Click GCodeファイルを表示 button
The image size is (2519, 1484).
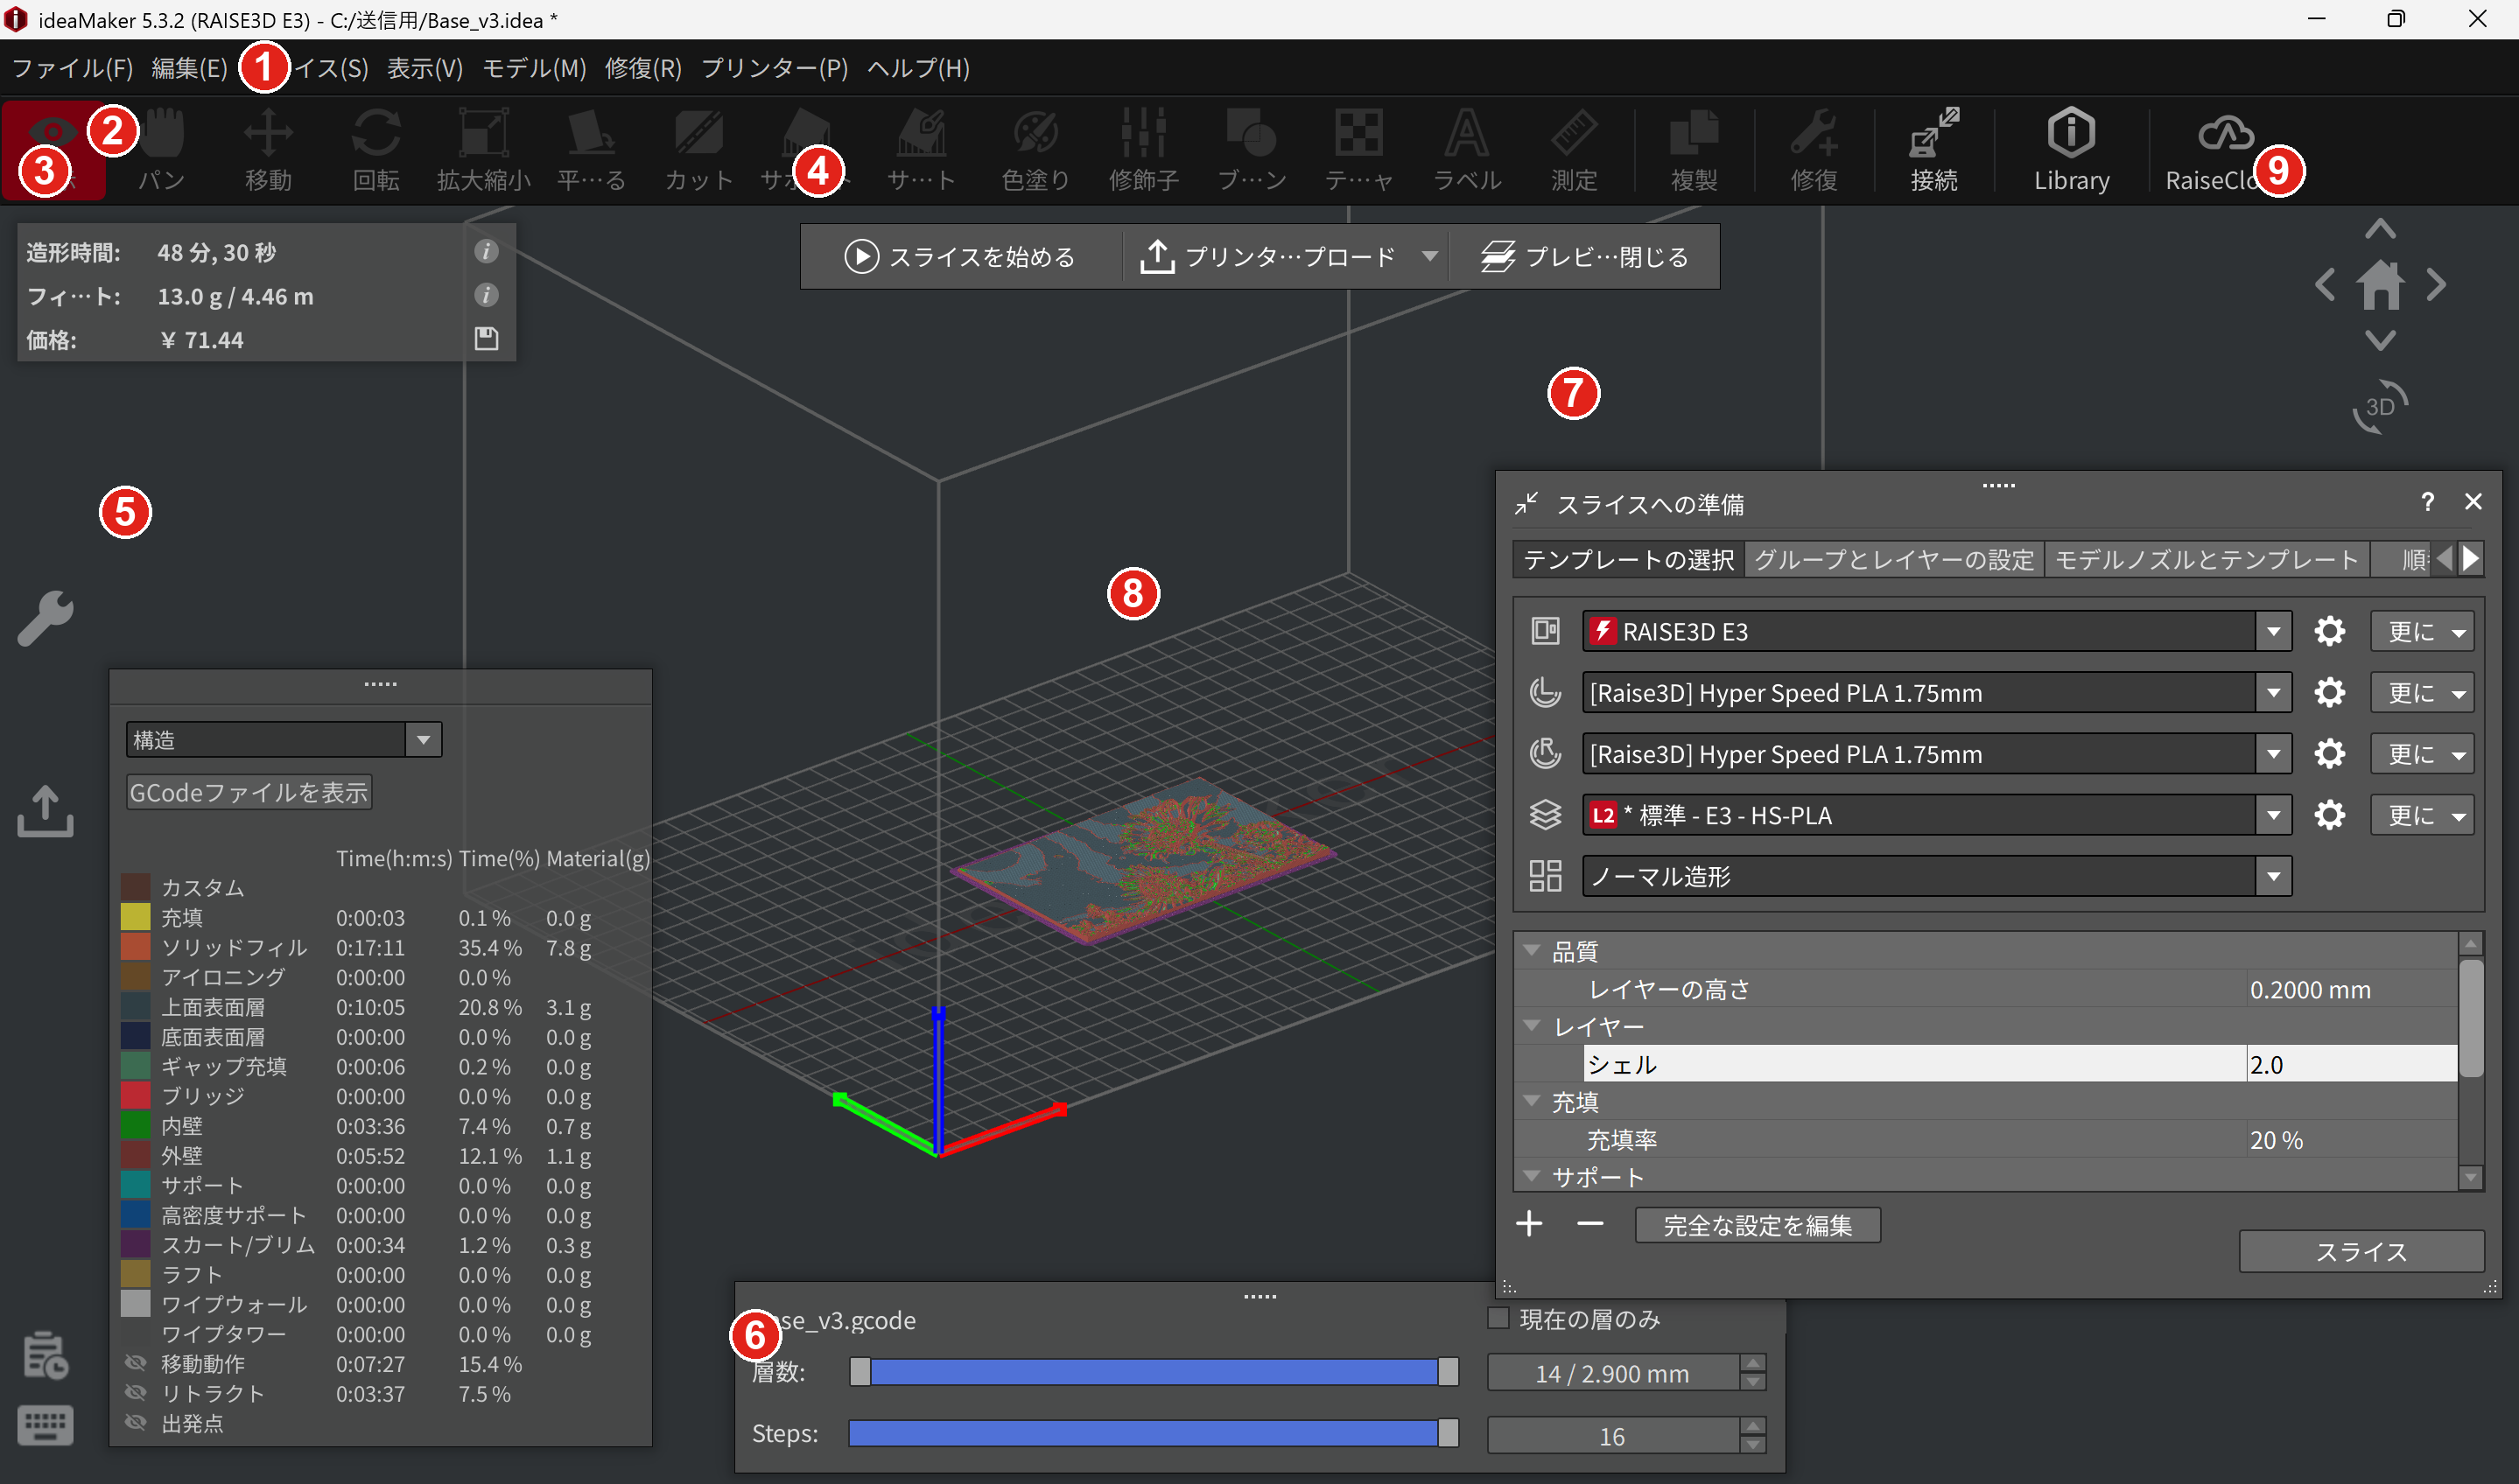(249, 792)
